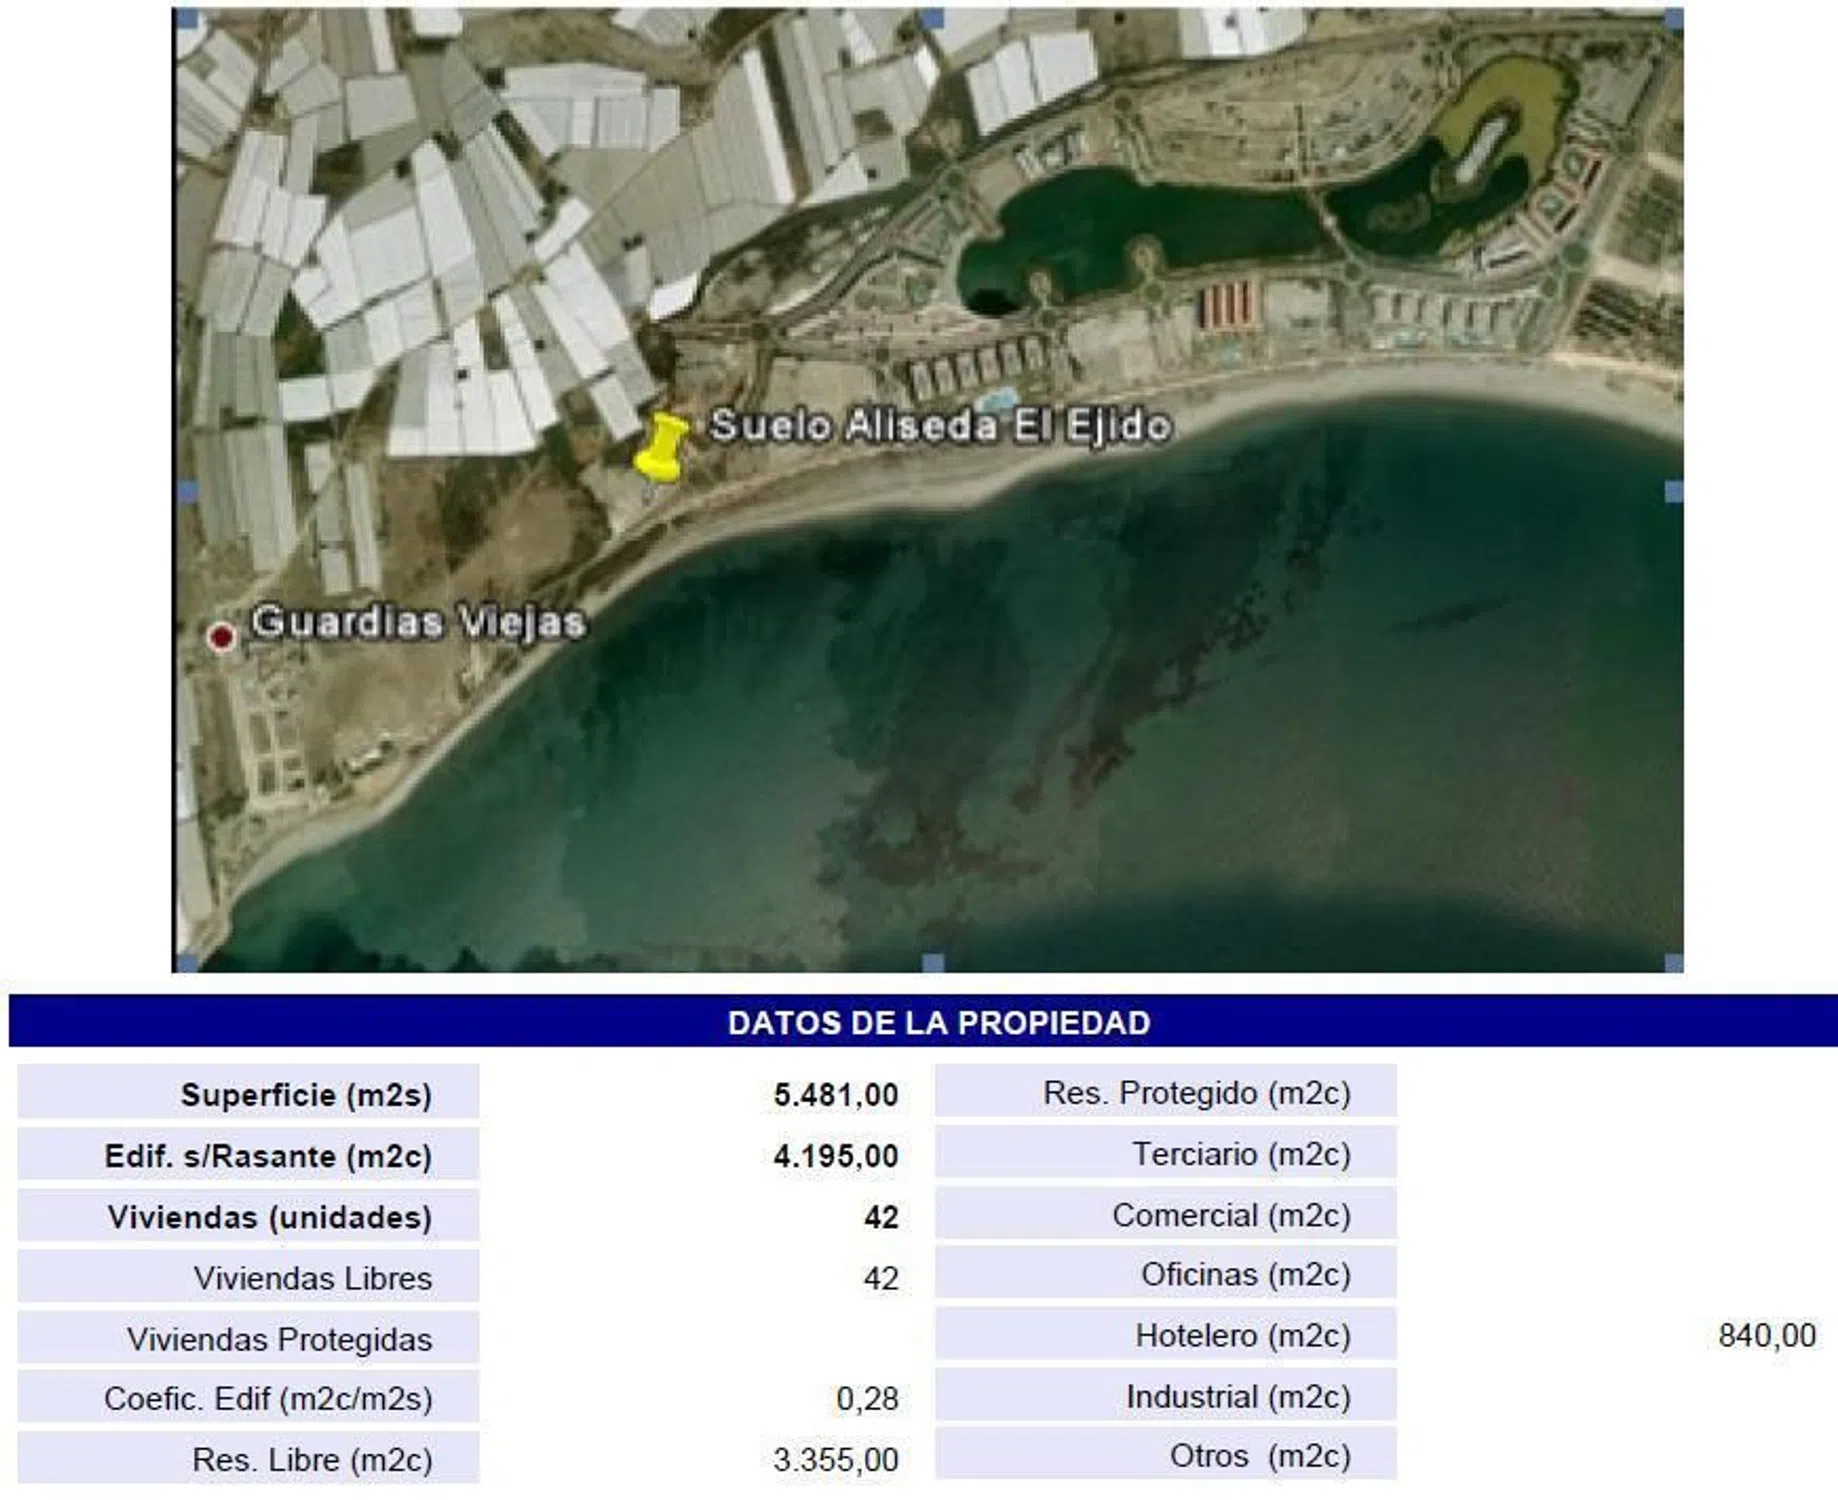Select the 'Superficie (m2s)' label cell
1838x1500 pixels.
[x=249, y=1094]
